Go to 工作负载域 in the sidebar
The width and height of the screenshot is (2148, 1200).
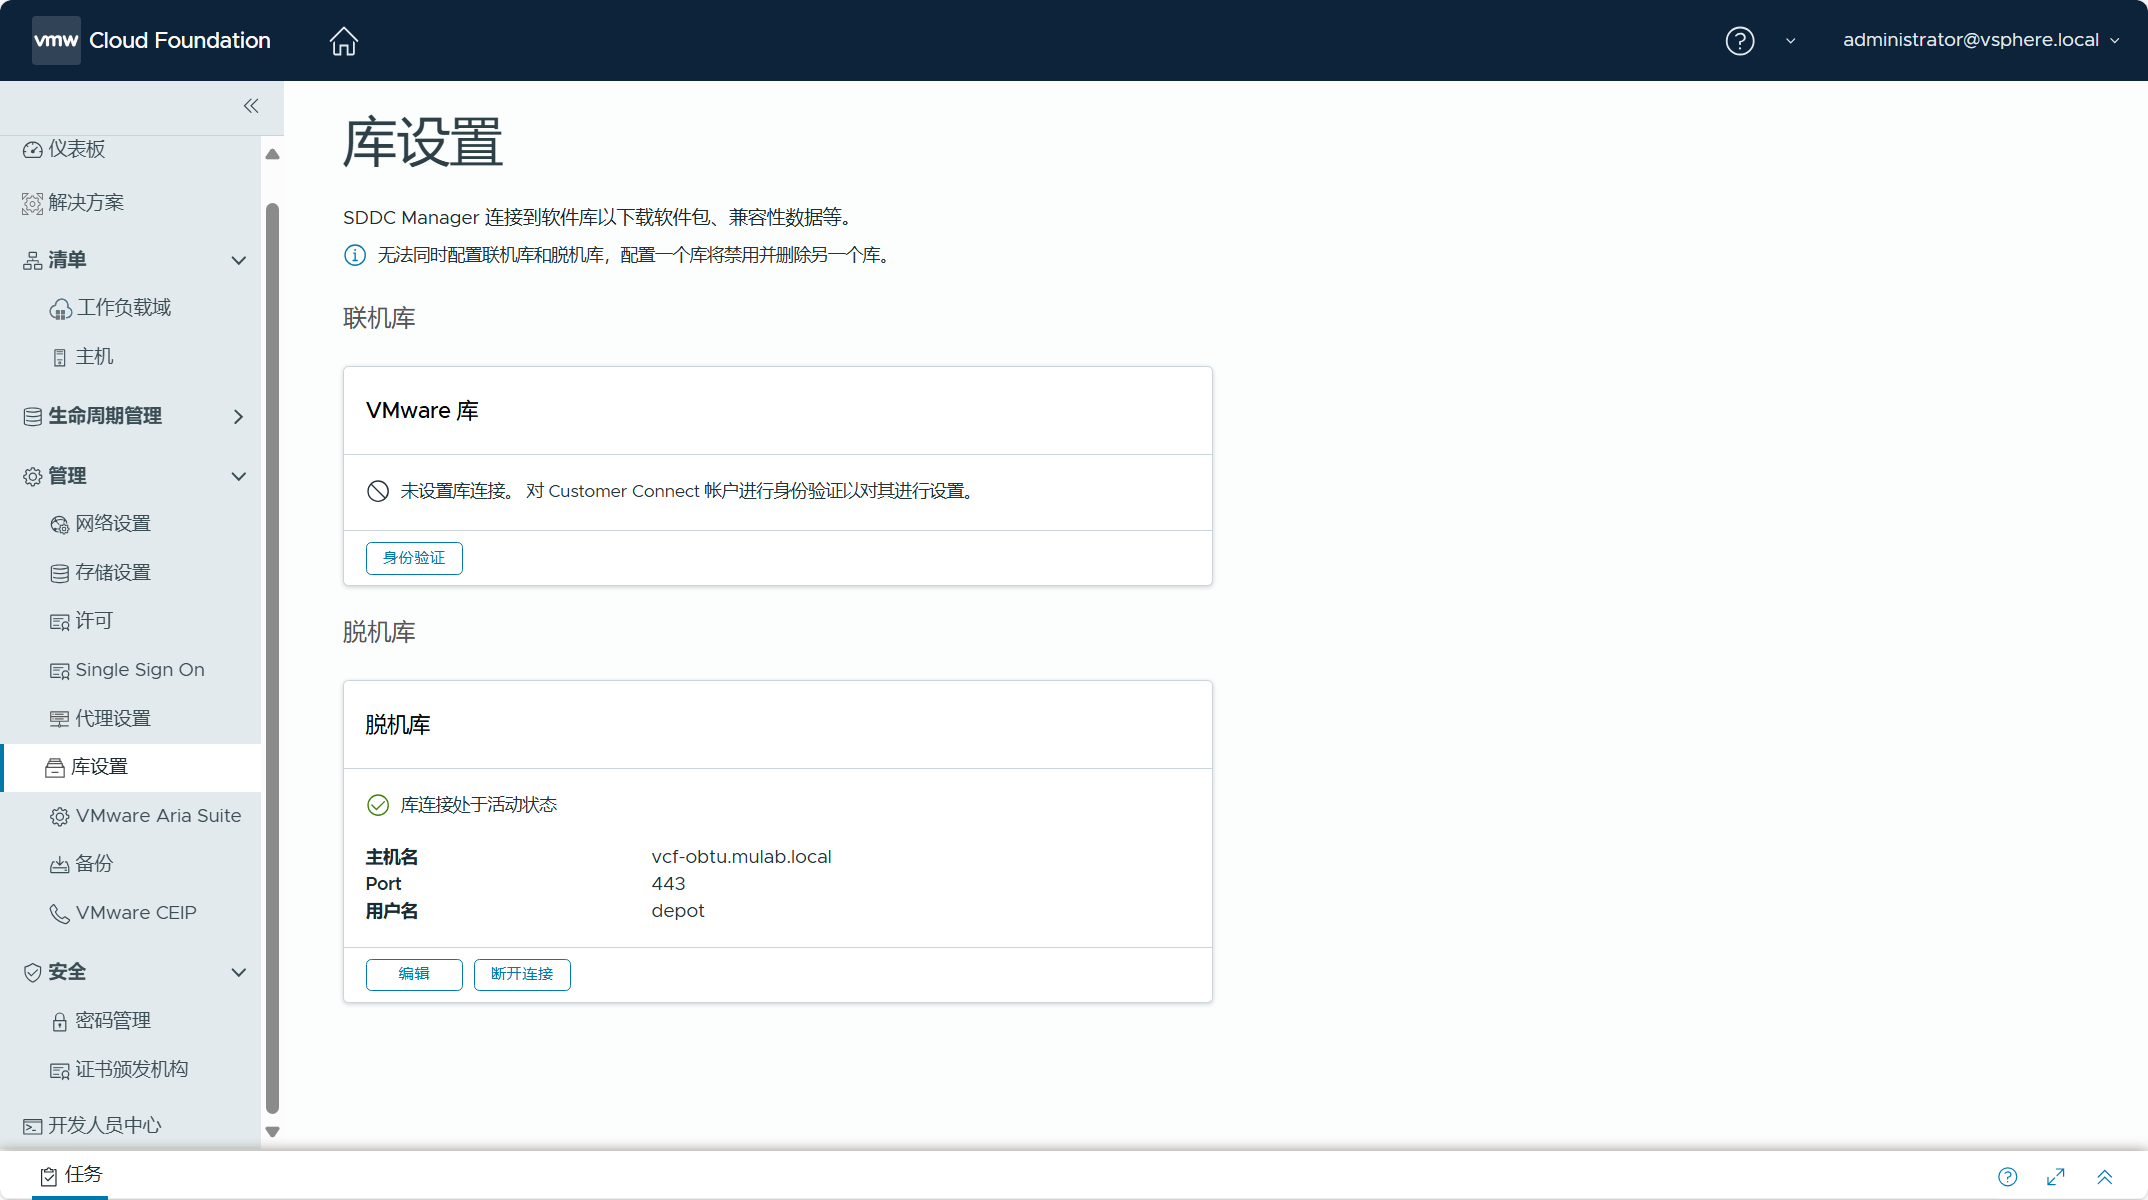[x=124, y=308]
